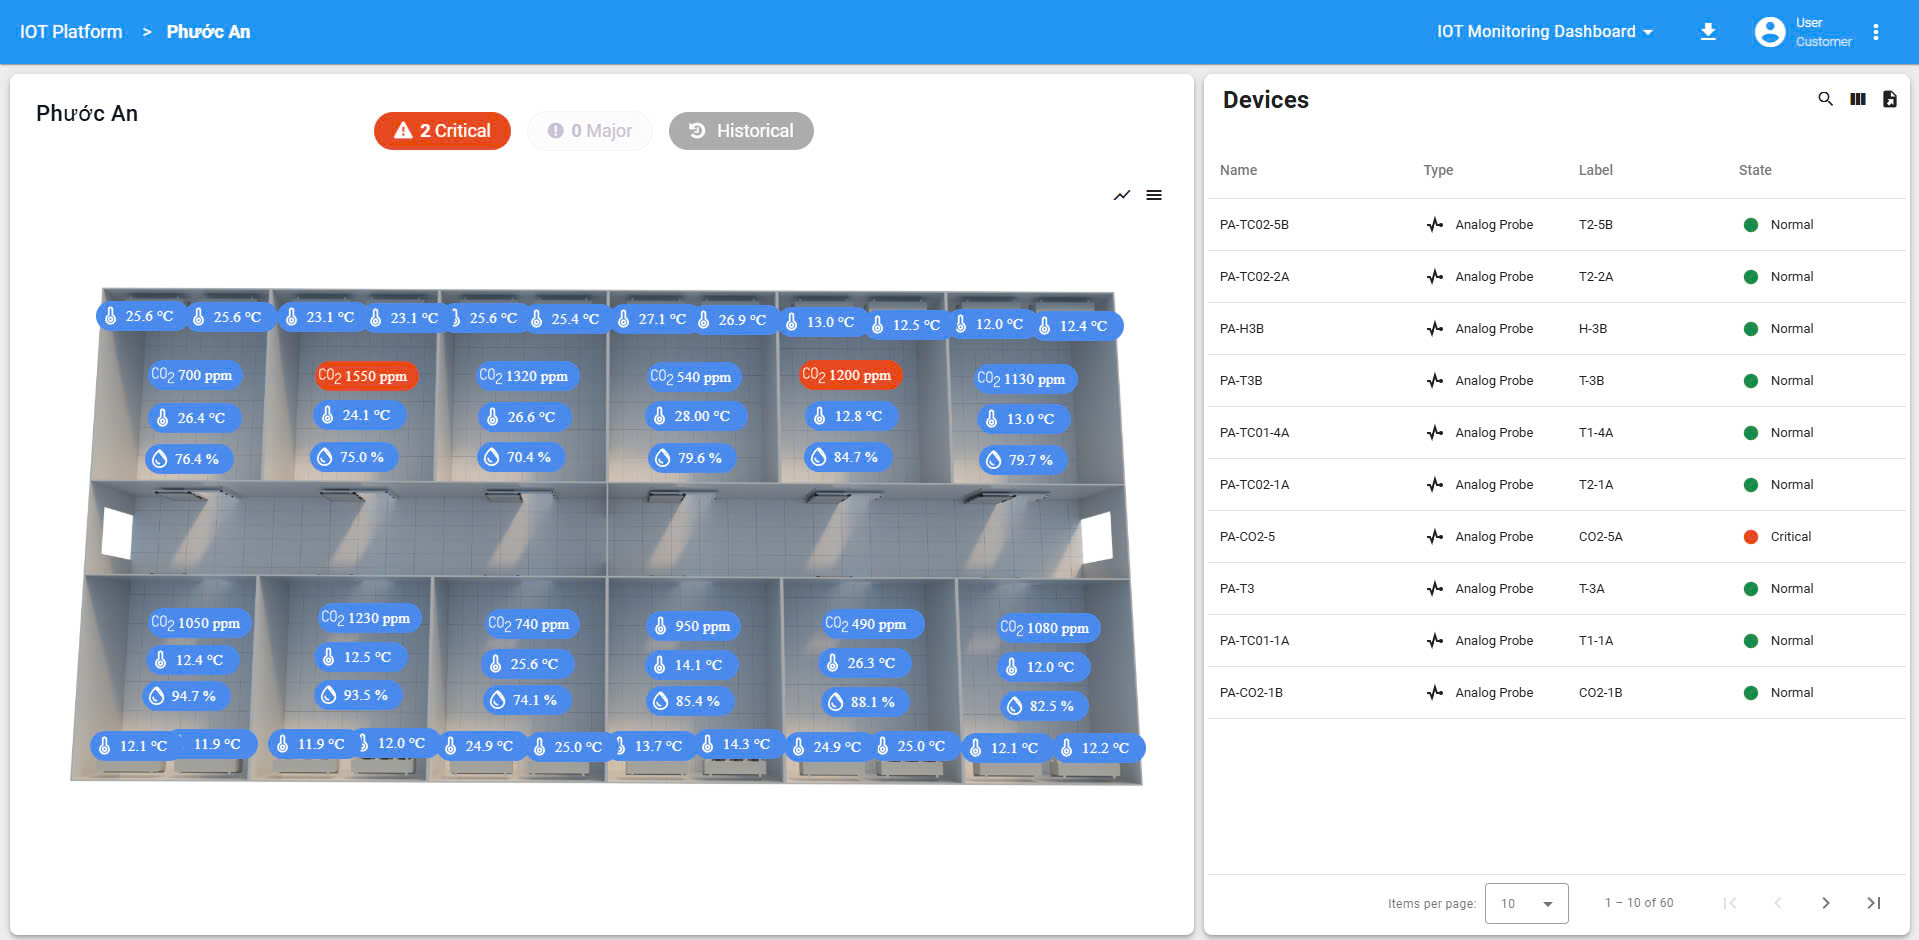Sort devices by Name column

pos(1238,170)
